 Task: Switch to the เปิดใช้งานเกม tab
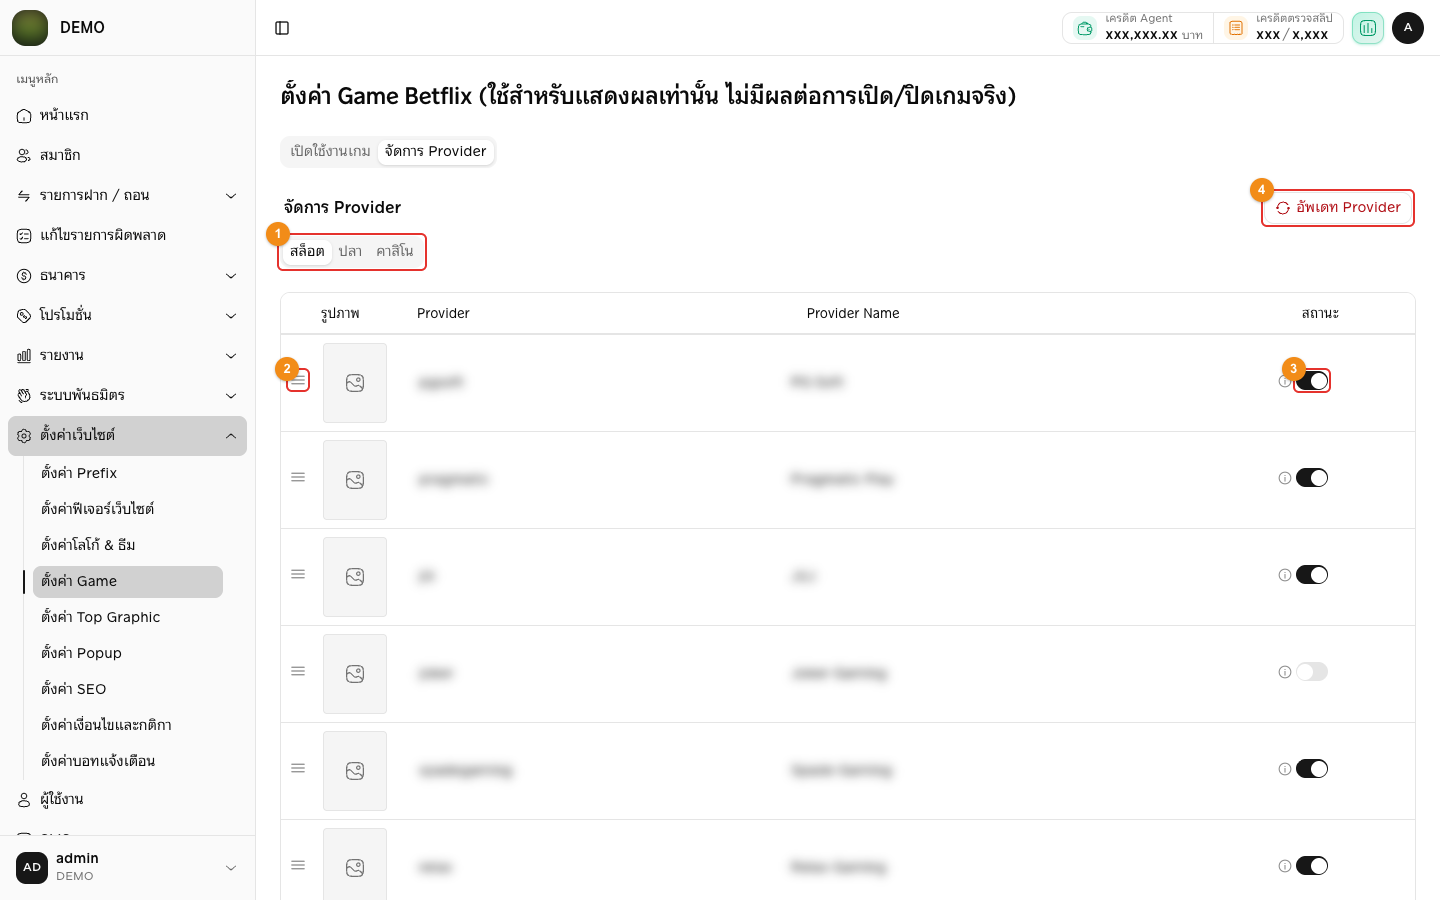click(x=330, y=151)
